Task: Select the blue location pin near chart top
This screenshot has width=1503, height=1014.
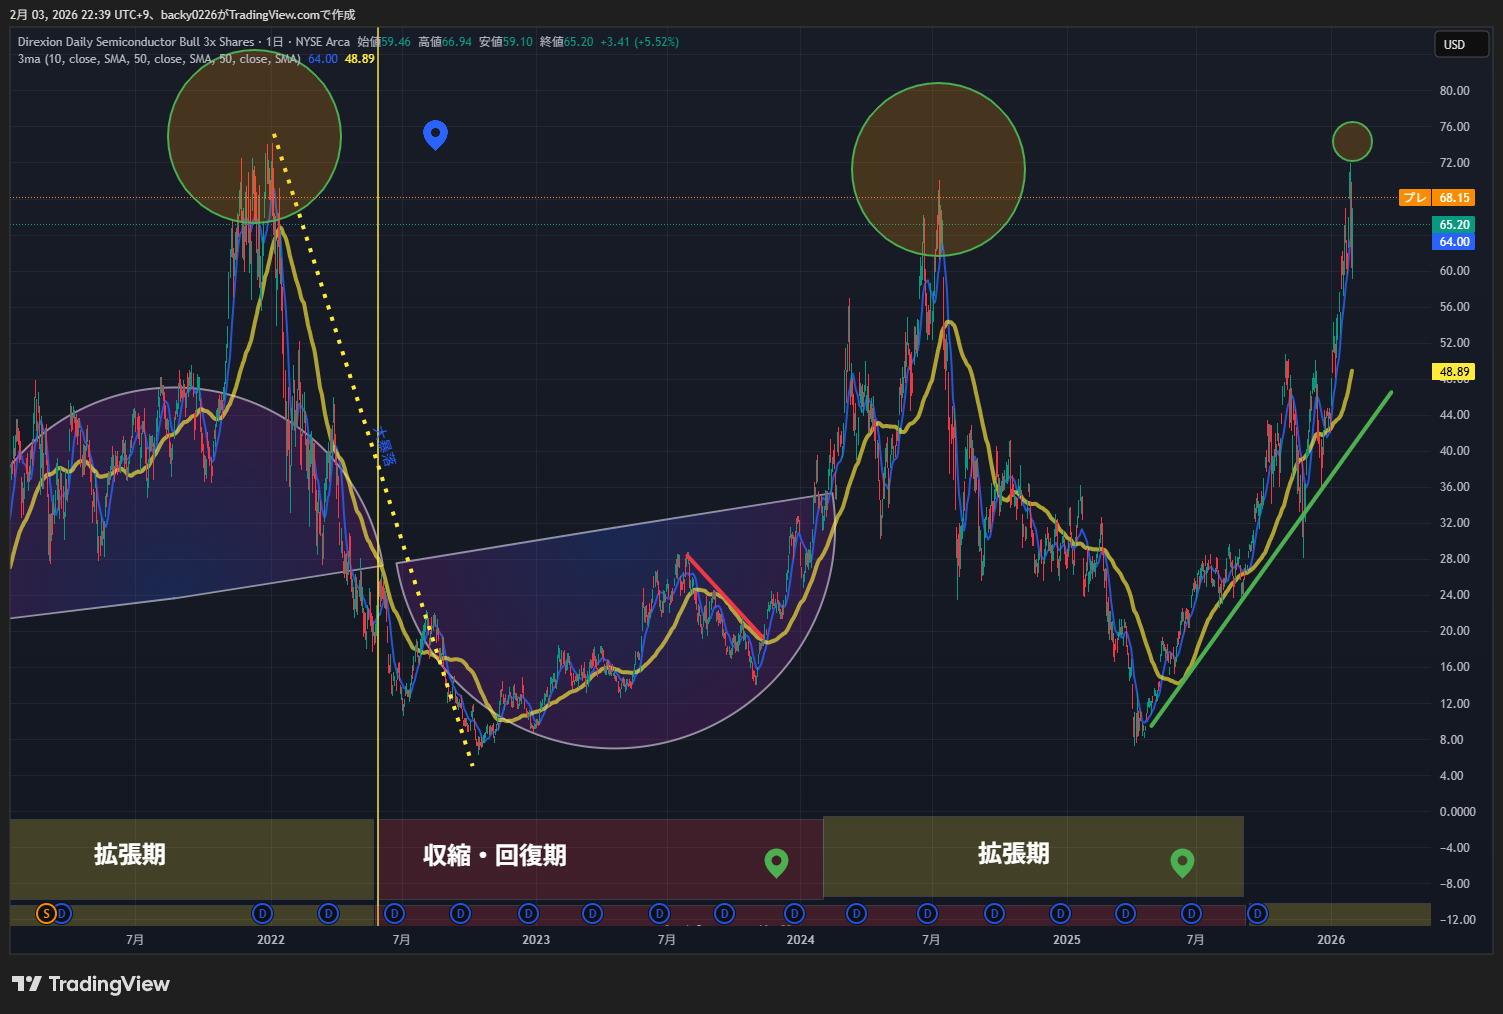Action: 435,133
